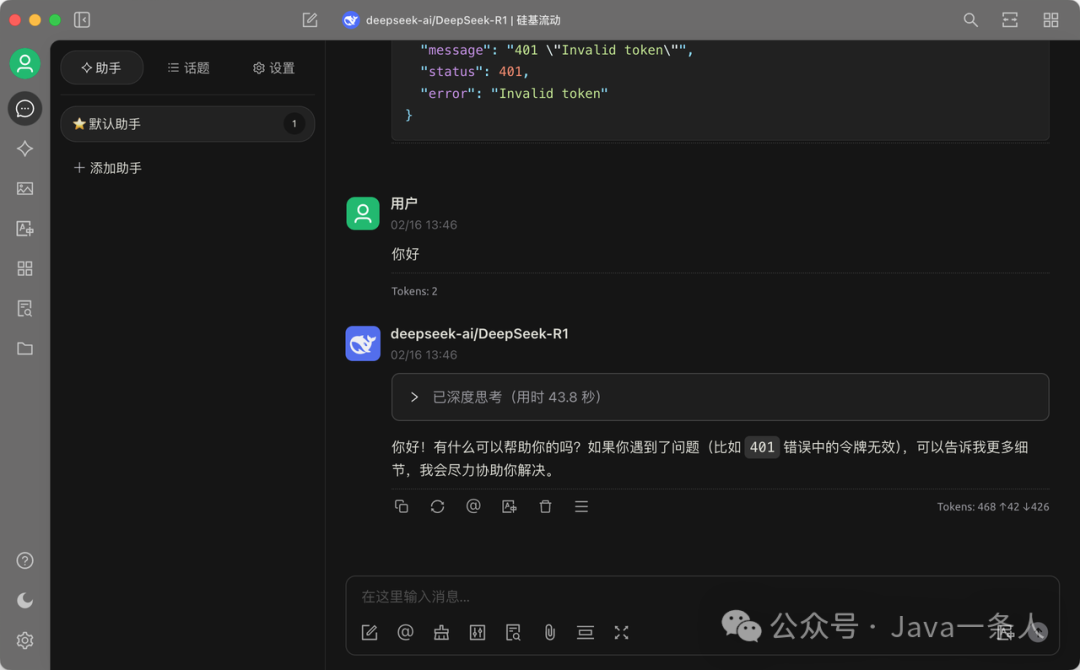Select 默认助手 in assistant list

187,124
